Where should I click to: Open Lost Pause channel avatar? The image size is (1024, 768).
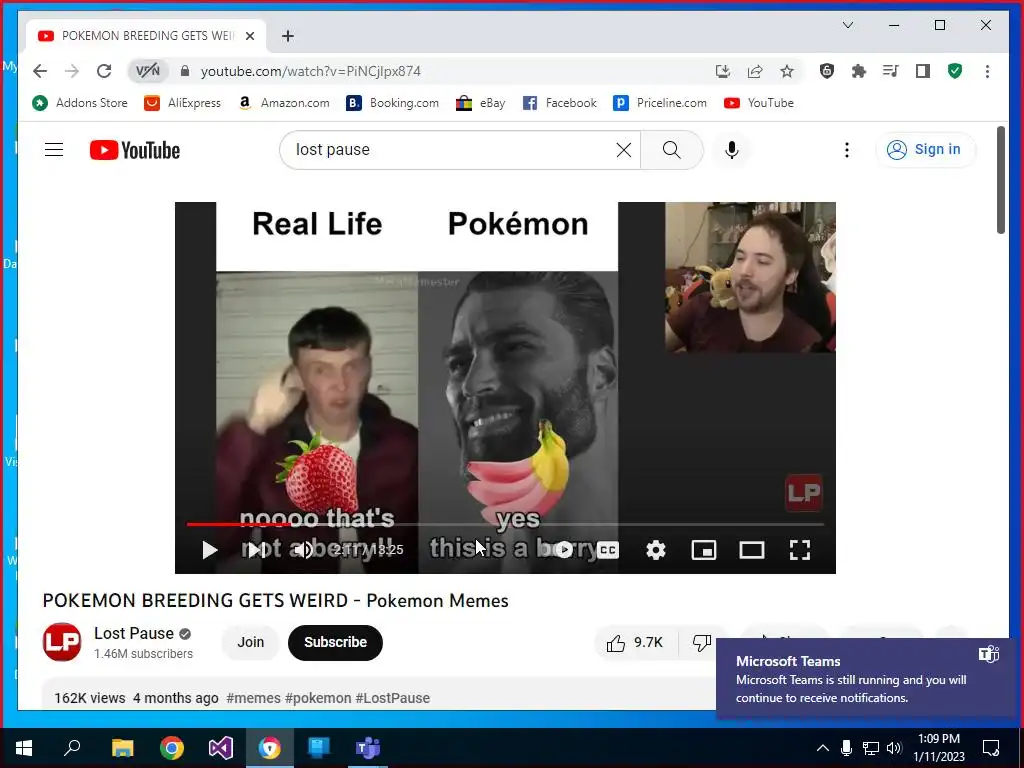click(x=62, y=642)
